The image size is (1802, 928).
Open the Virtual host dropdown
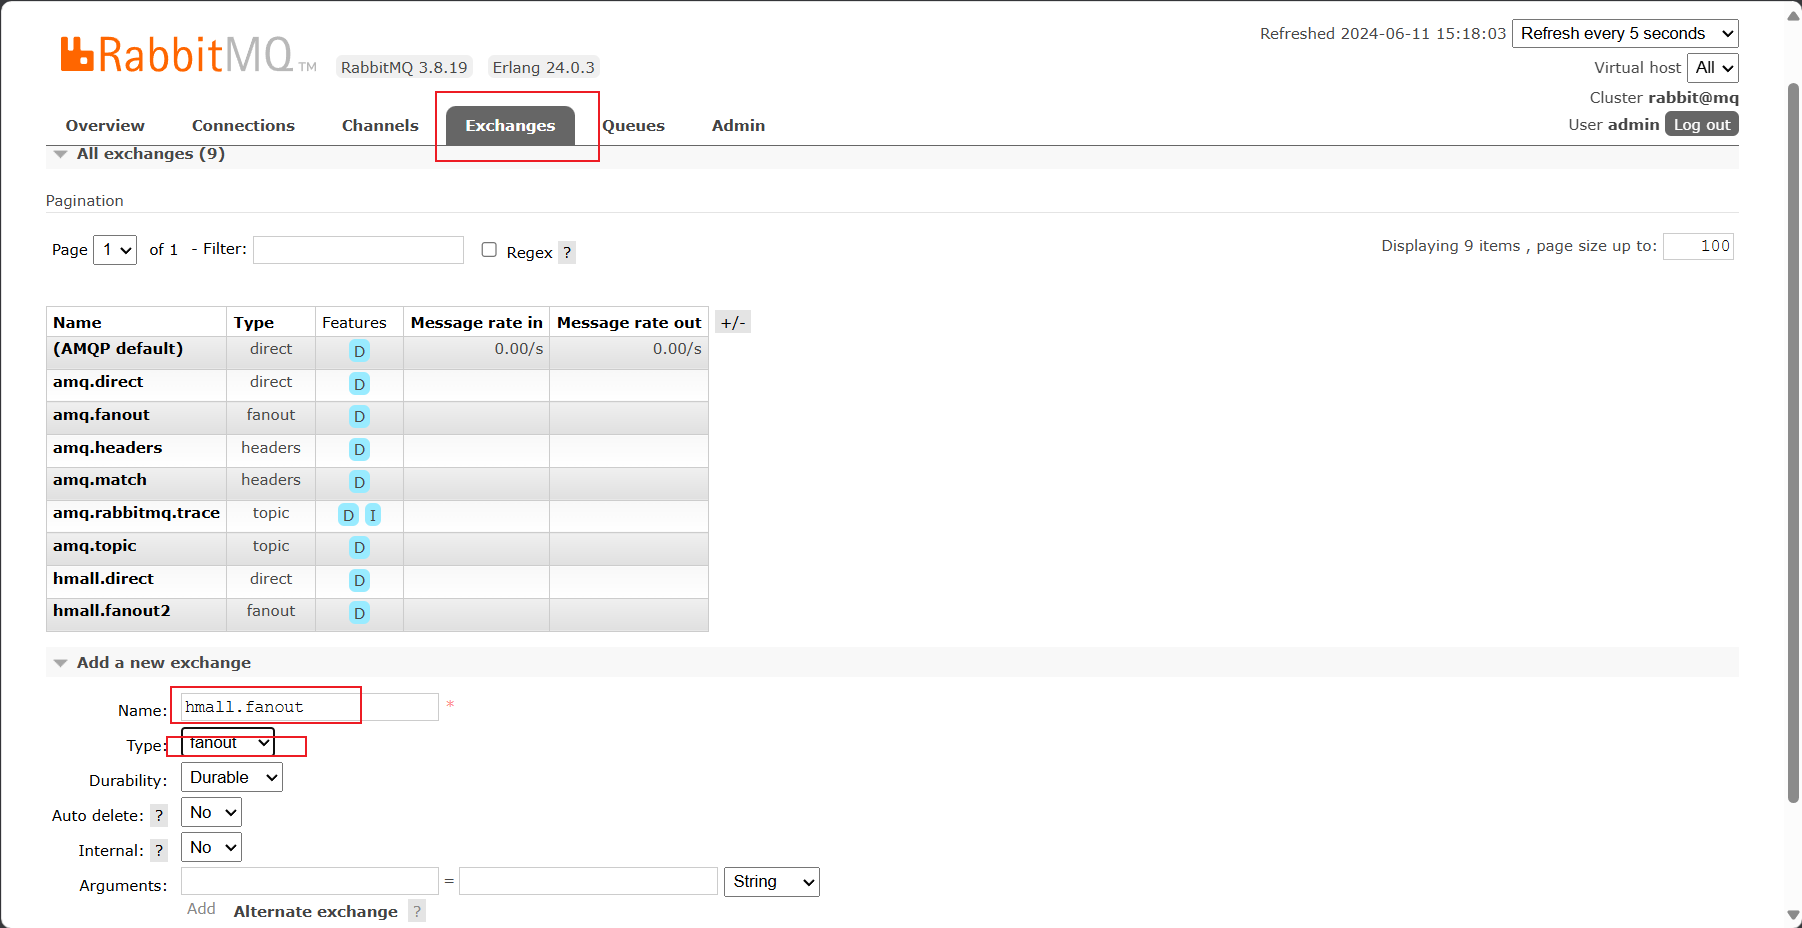click(1712, 68)
